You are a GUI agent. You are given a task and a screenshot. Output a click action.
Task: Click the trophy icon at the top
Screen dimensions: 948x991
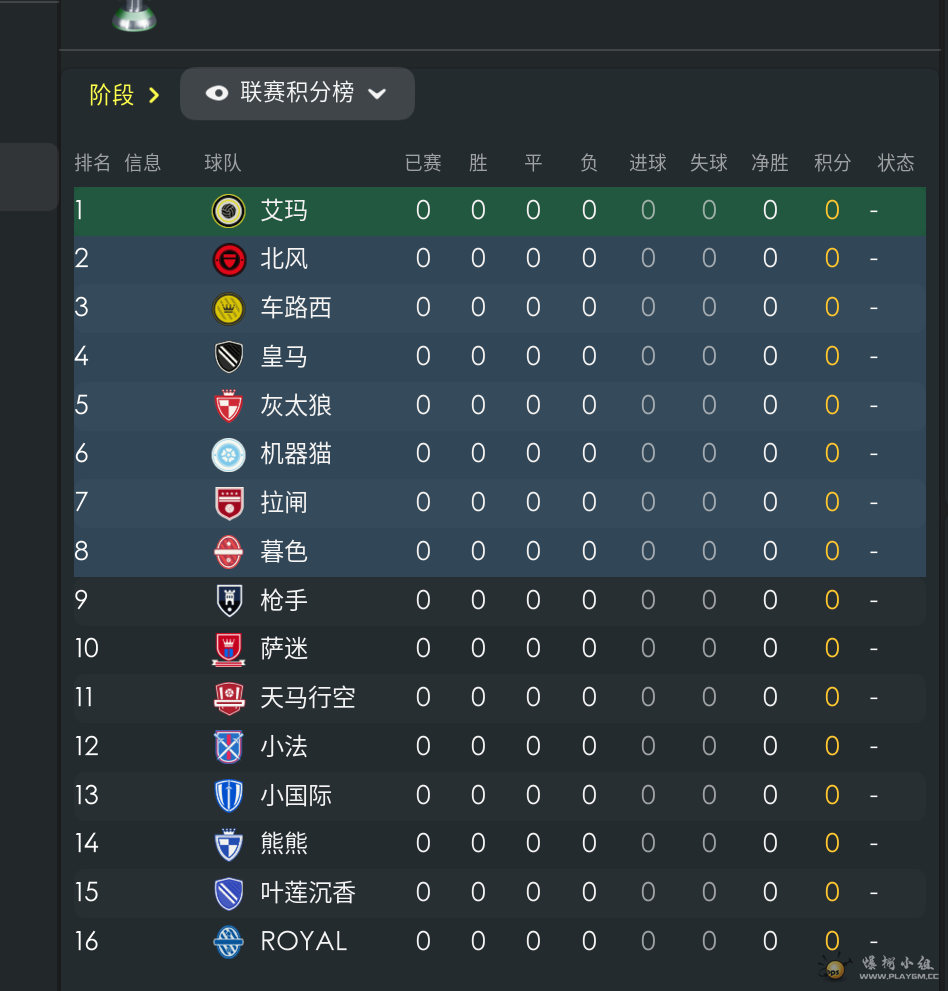click(134, 16)
